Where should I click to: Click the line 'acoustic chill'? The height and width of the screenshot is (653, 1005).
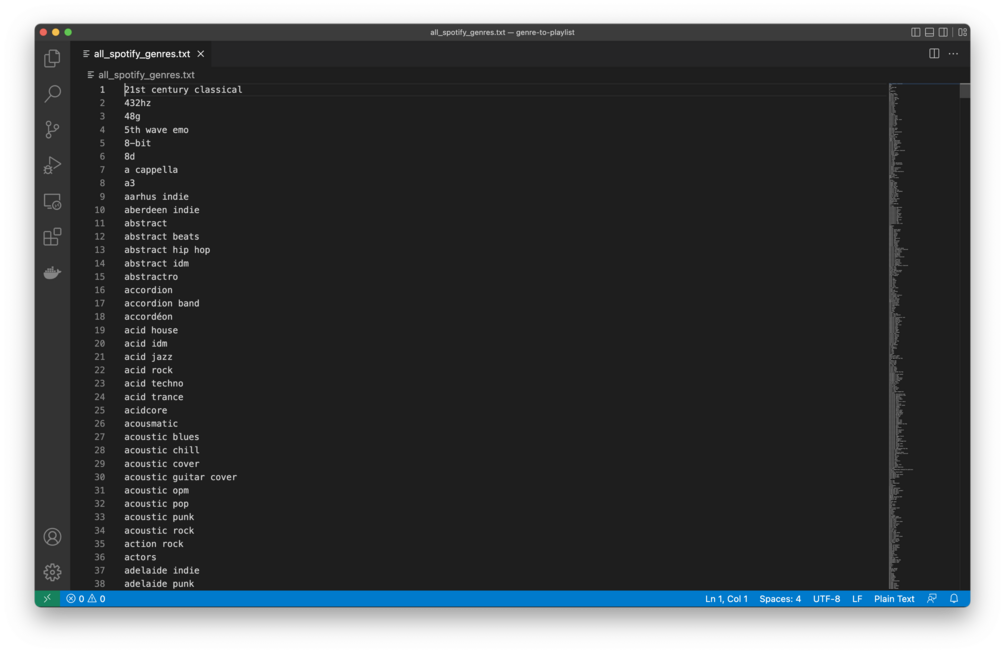[162, 450]
